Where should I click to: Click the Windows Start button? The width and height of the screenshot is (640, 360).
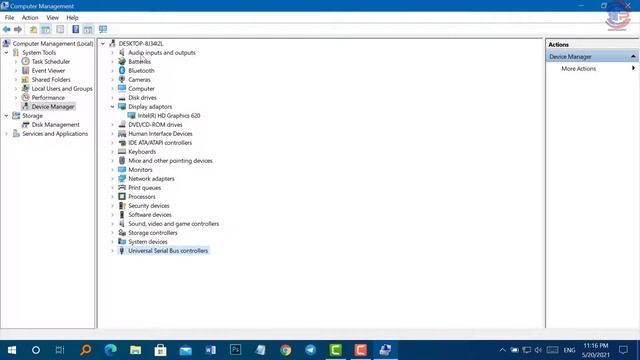[12, 350]
